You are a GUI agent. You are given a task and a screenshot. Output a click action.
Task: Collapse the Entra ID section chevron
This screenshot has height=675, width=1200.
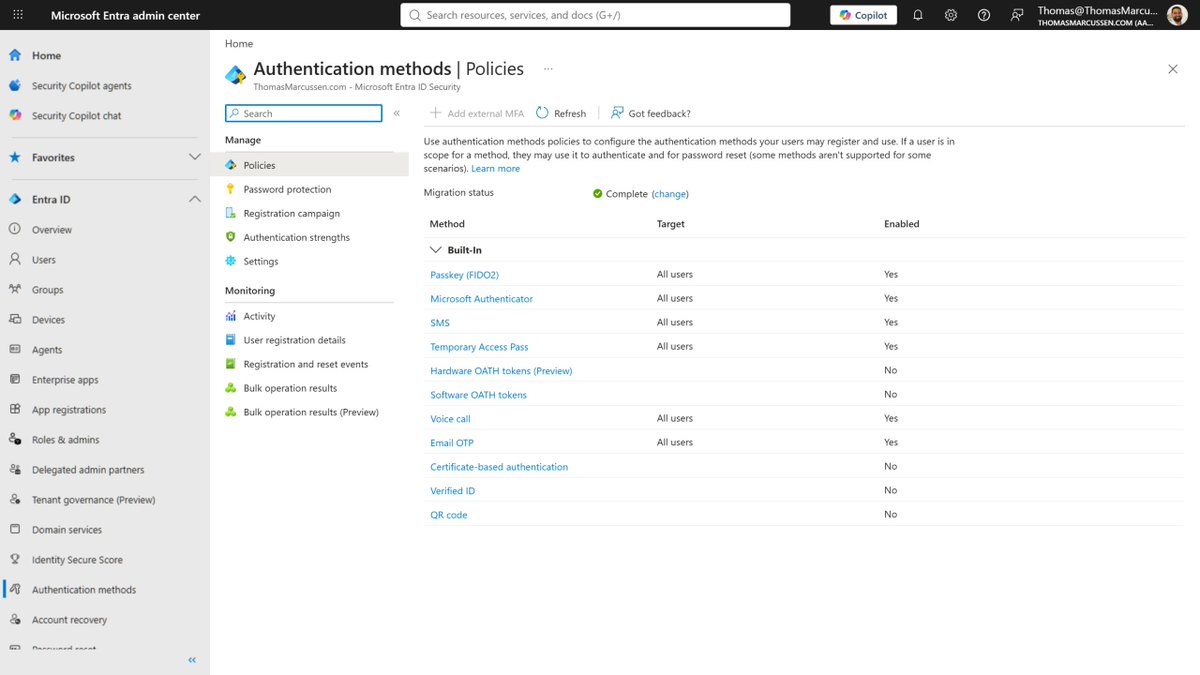coord(195,200)
